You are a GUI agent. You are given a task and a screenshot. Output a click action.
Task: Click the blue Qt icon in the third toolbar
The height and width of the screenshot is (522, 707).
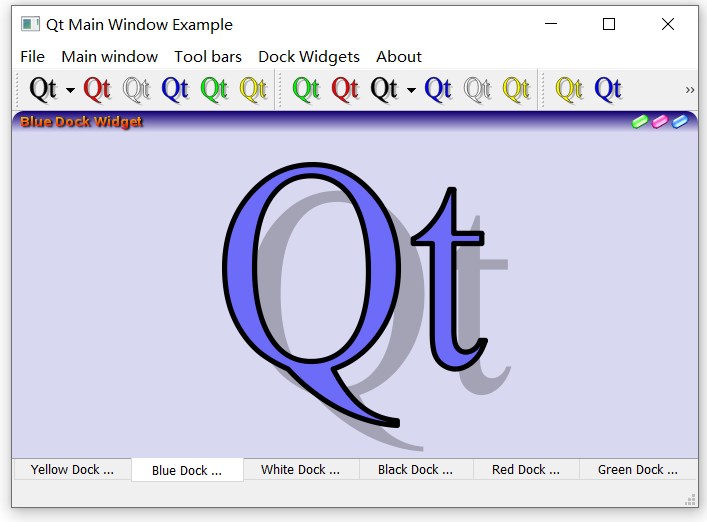pos(608,89)
